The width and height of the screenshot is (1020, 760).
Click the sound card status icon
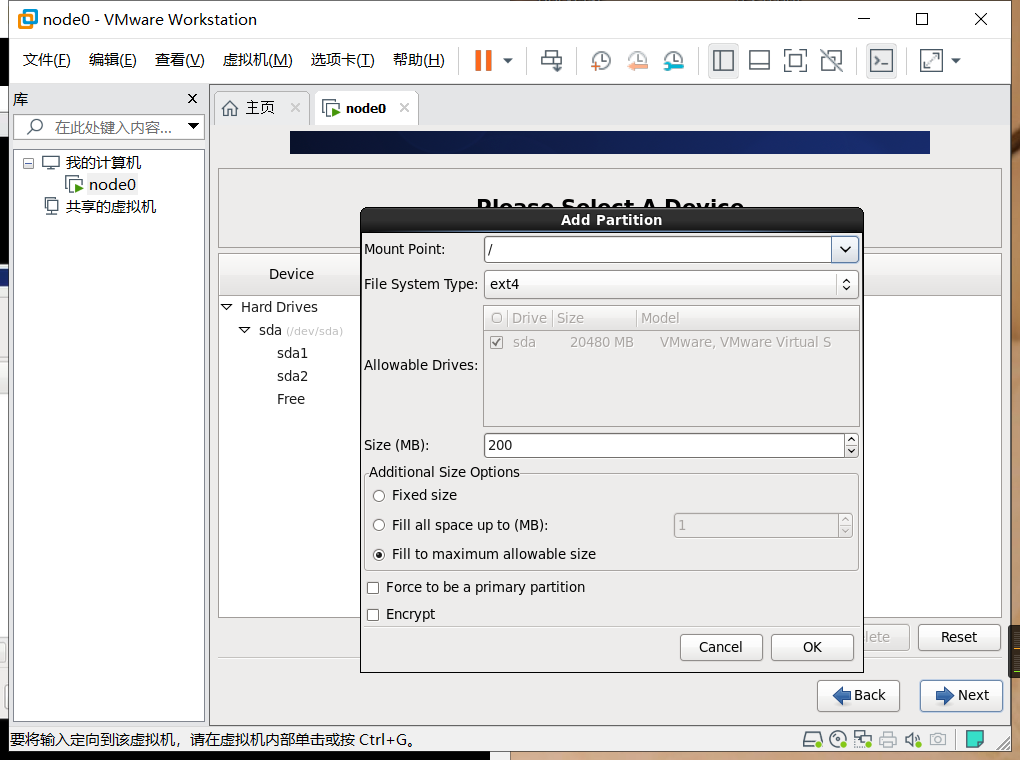pyautogui.click(x=913, y=740)
